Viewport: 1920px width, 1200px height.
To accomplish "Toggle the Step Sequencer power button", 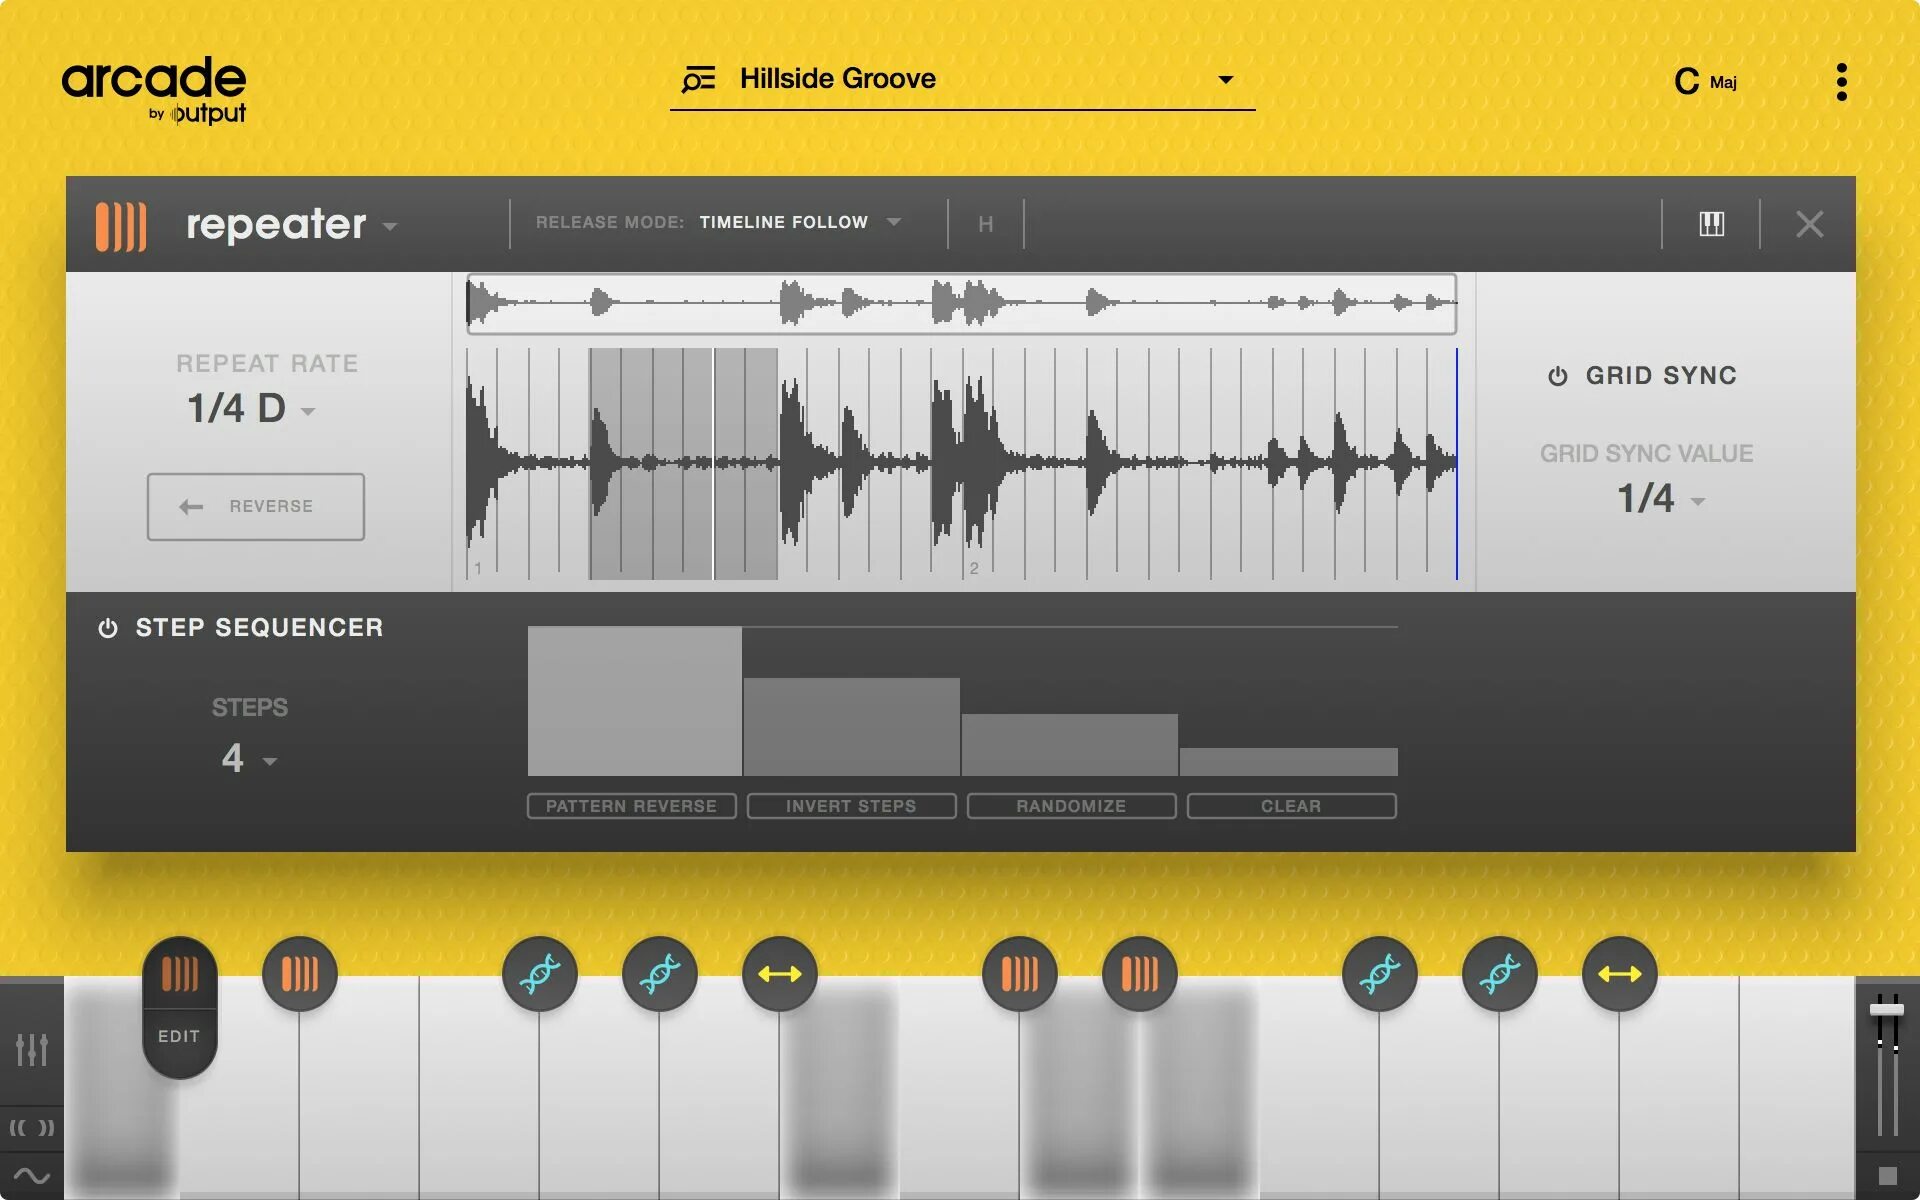I will 106,629.
